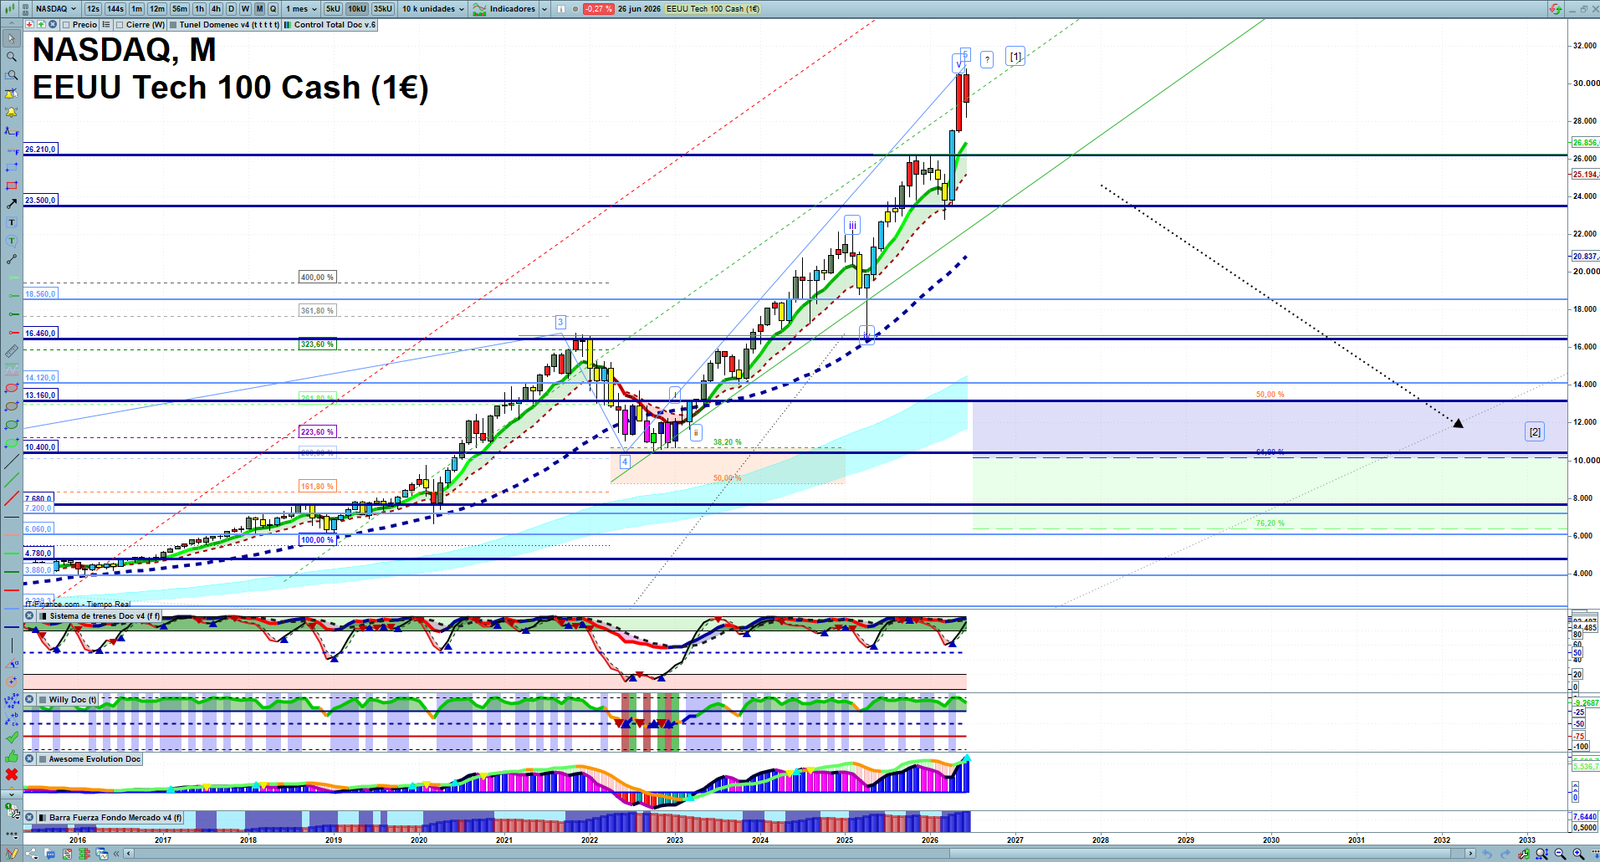Select the Fibonacci retracement tool
Image resolution: width=1600 pixels, height=862 pixels.
(11, 132)
